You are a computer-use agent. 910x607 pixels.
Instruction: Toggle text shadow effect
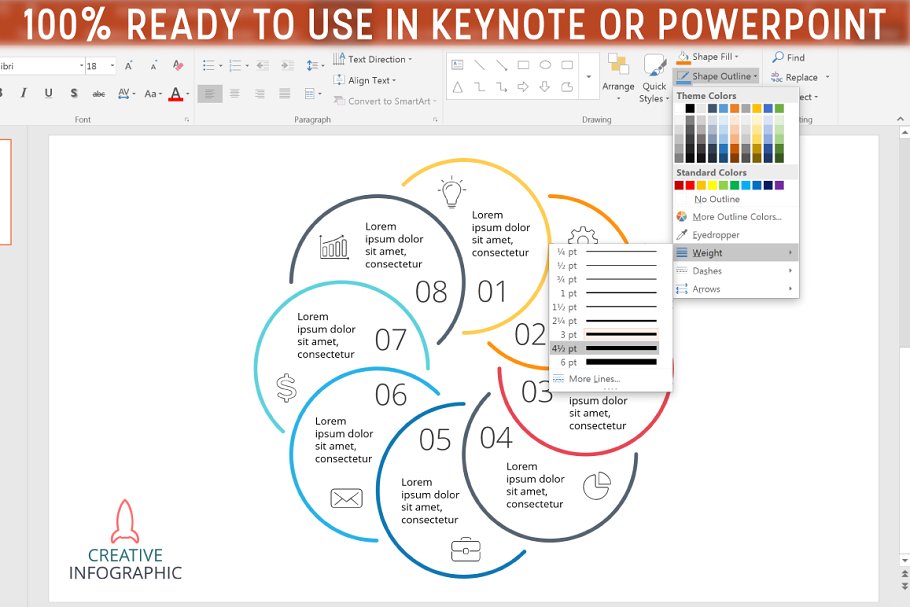click(74, 94)
